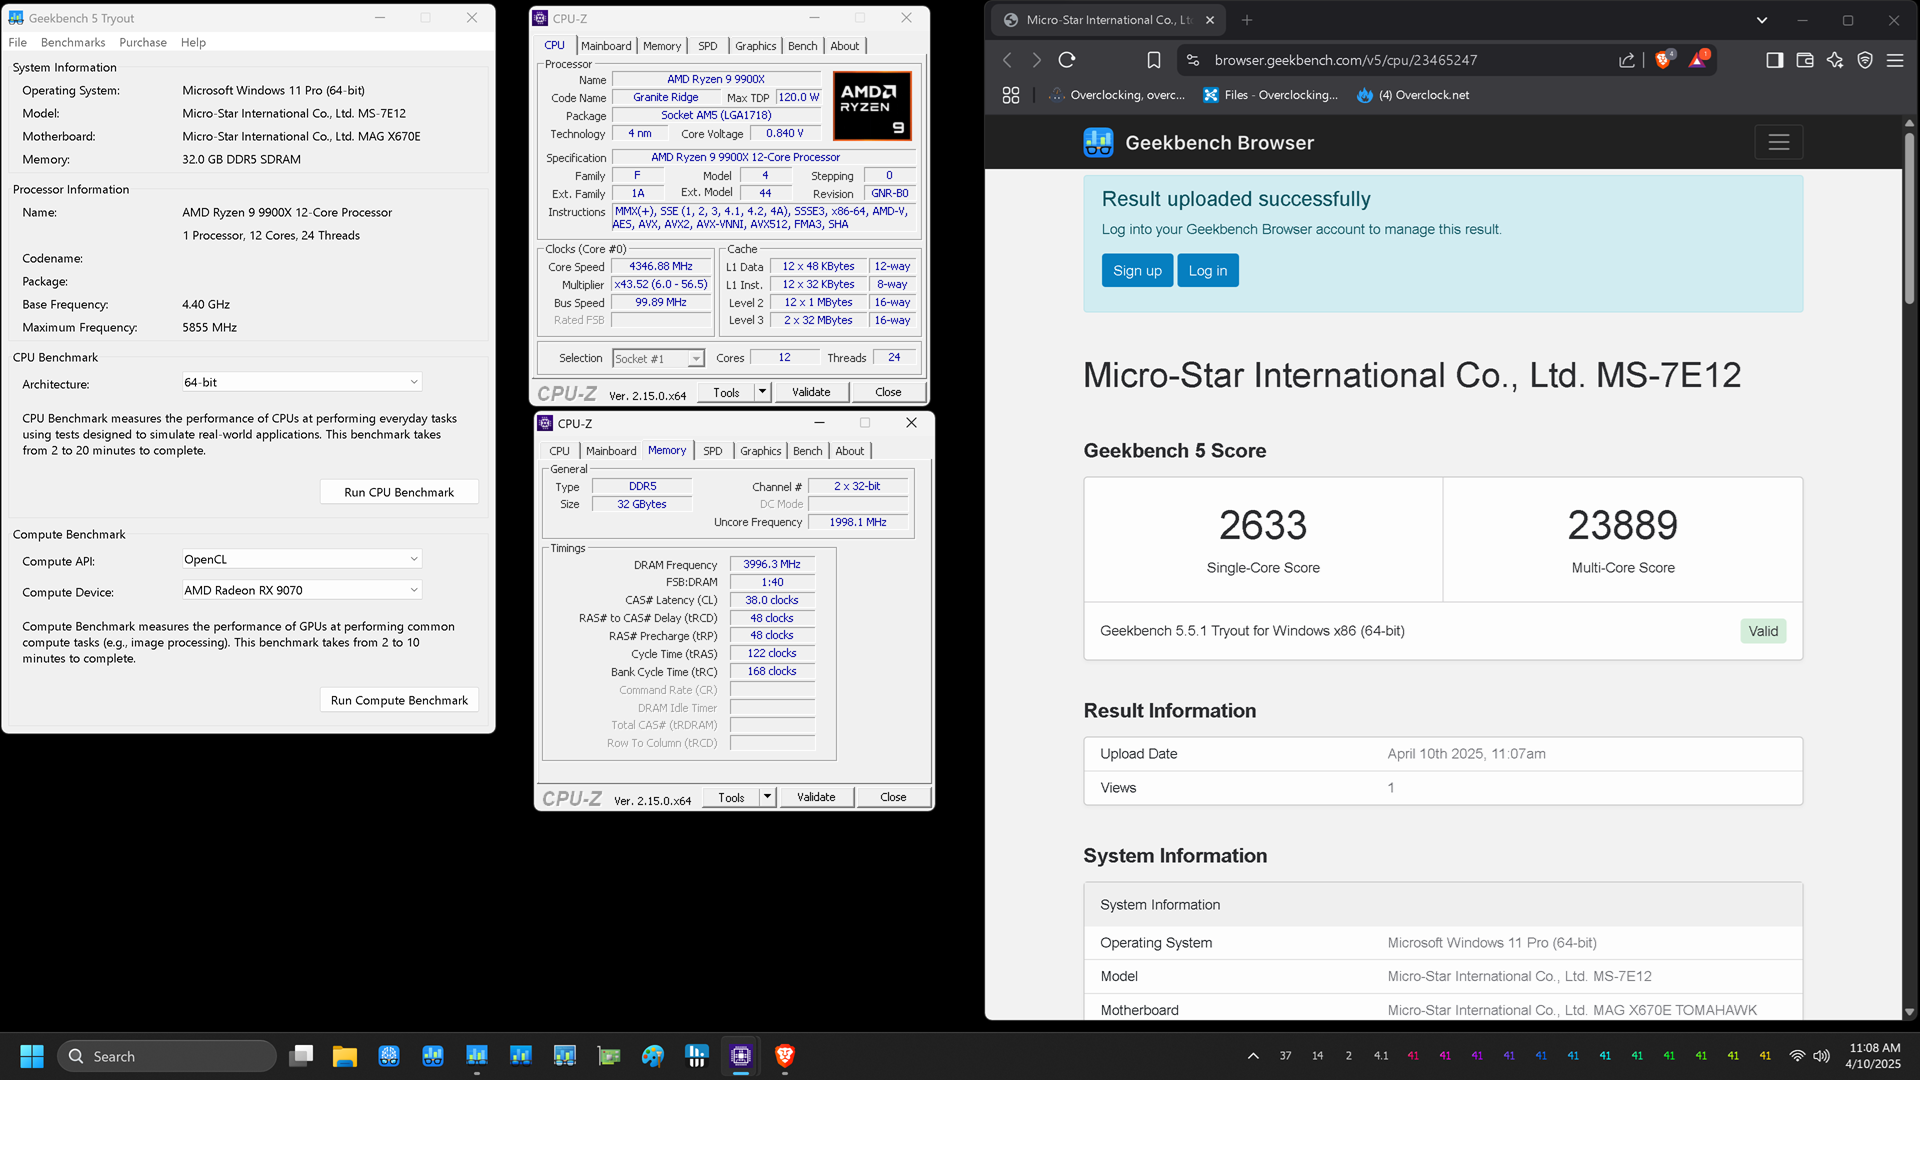Click Close in lower CPU-Z window
Image resolution: width=1920 pixels, height=1164 pixels.
click(x=893, y=797)
